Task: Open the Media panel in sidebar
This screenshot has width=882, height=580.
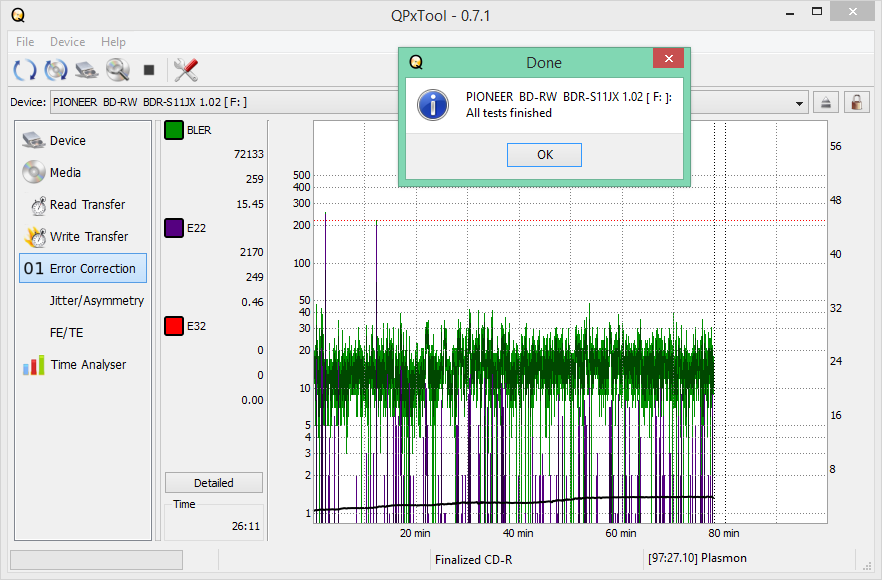Action: click(x=83, y=173)
